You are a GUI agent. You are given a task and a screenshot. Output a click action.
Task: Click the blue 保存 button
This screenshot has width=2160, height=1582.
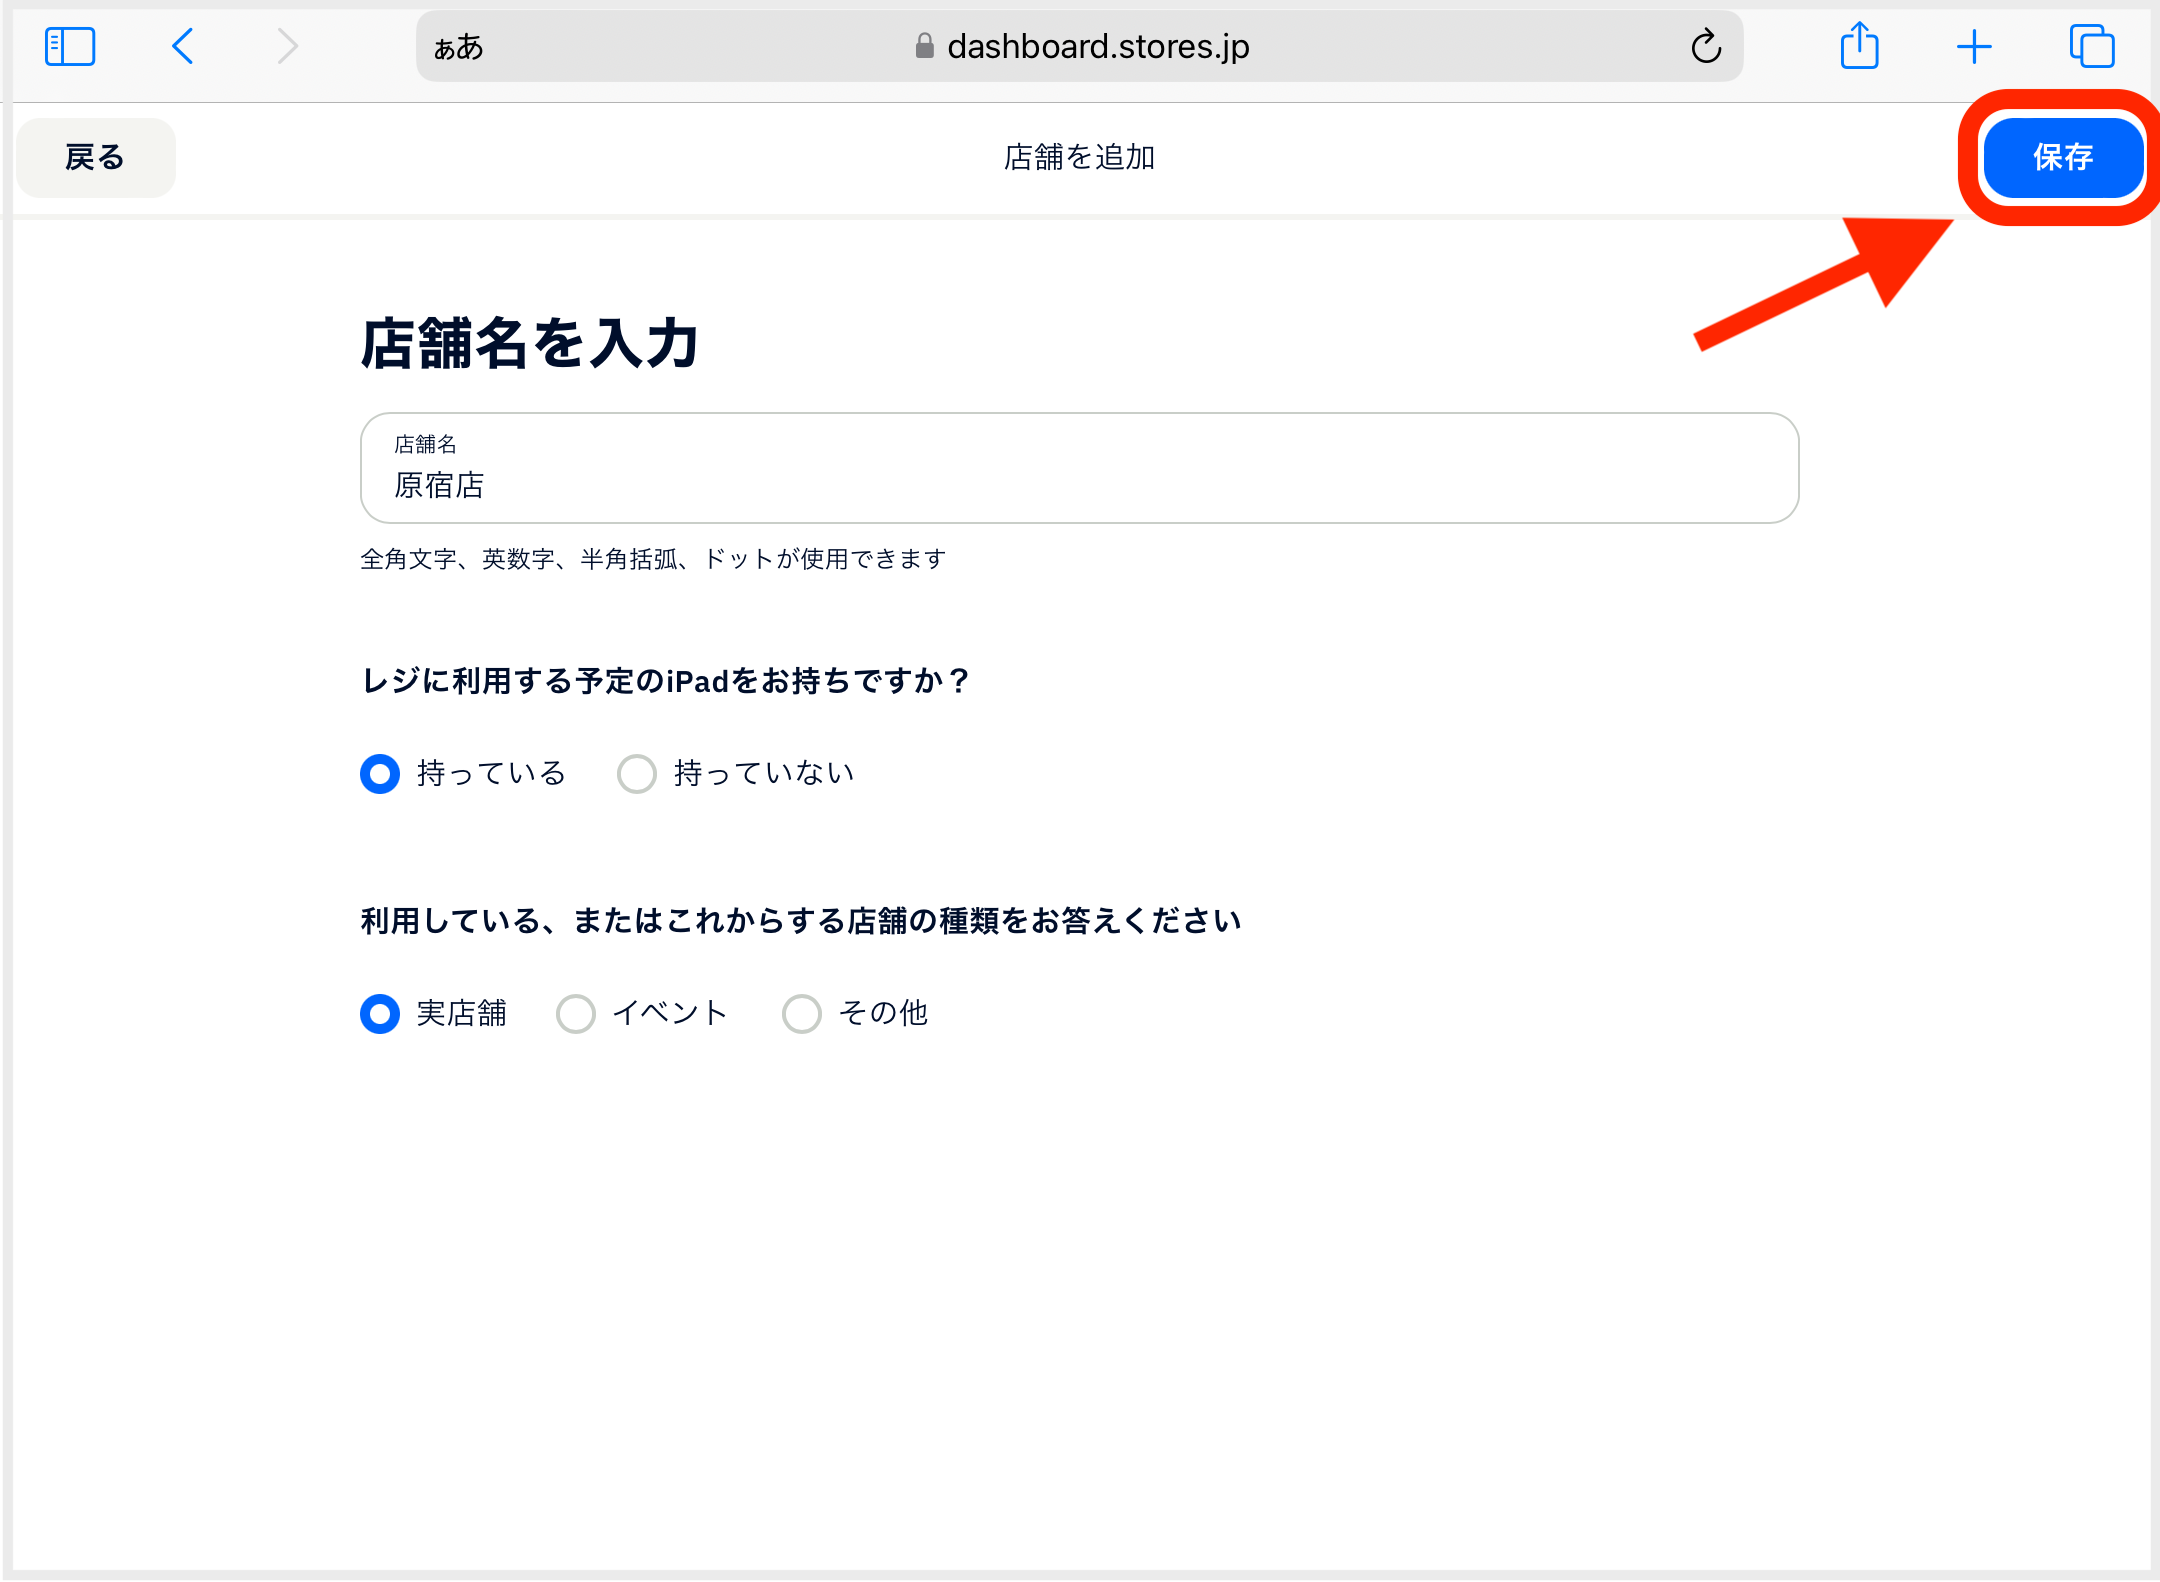tap(2062, 157)
